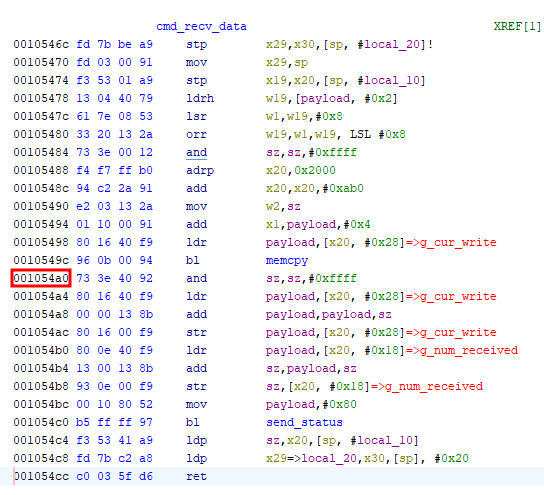Image resolution: width=544 pixels, height=495 pixels.
Task: Click local_20 in first stp operand
Action: (x=392, y=44)
